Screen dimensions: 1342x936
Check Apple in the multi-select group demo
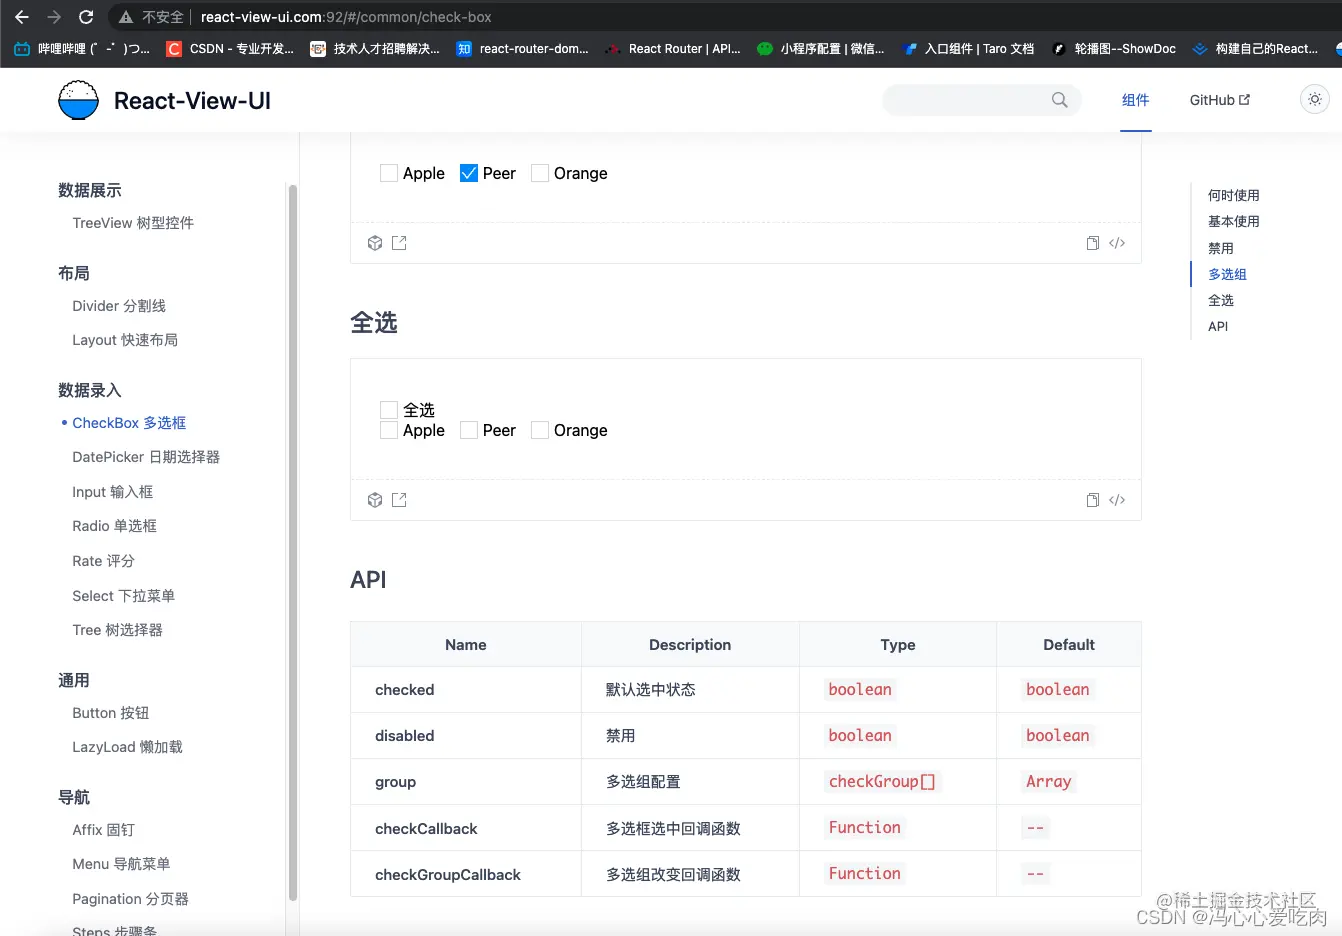[x=389, y=173]
